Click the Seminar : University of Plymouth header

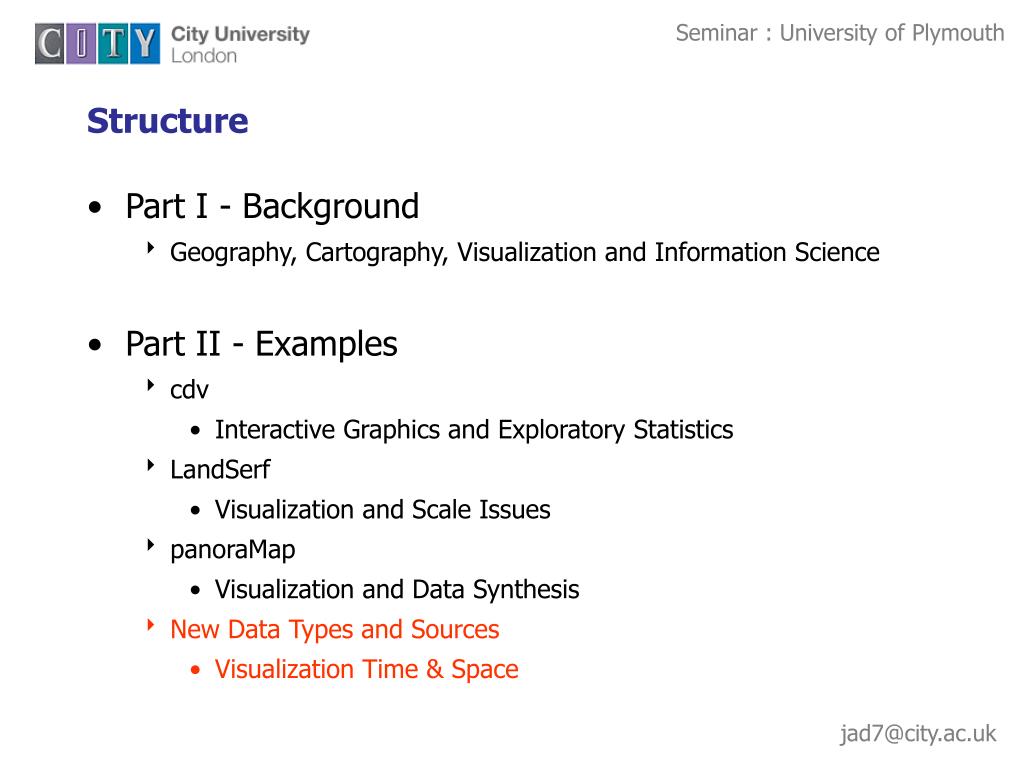click(840, 33)
